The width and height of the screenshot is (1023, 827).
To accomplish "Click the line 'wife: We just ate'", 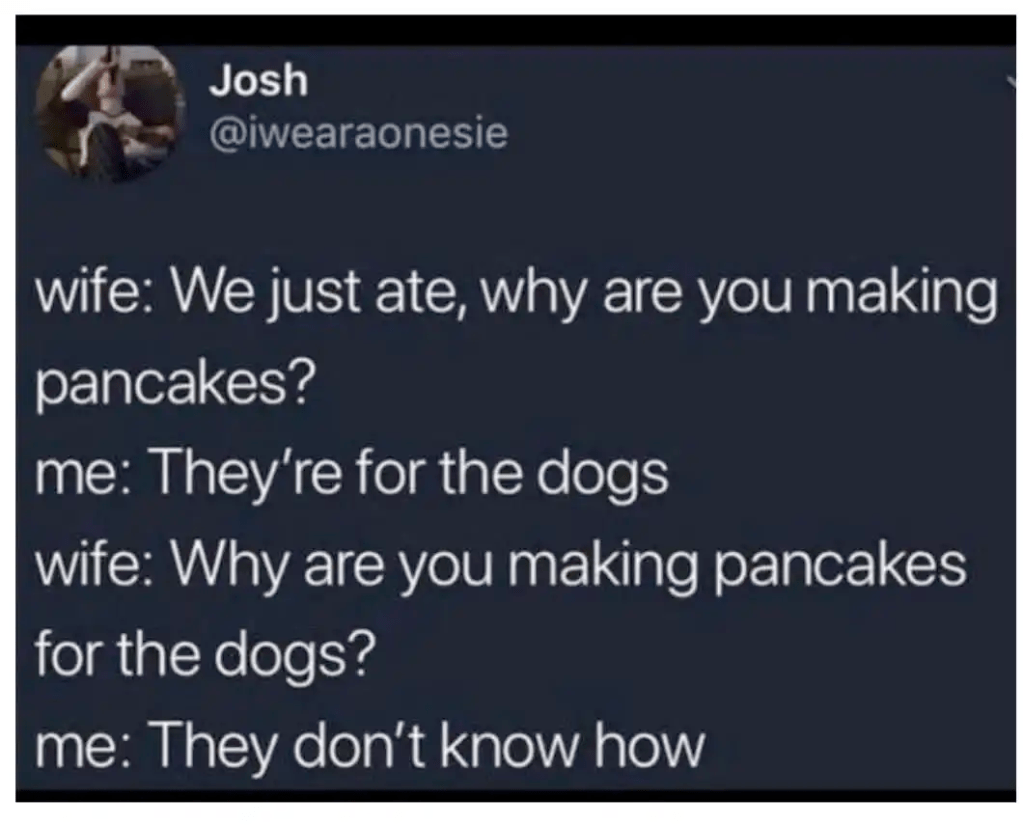I will 516,295.
